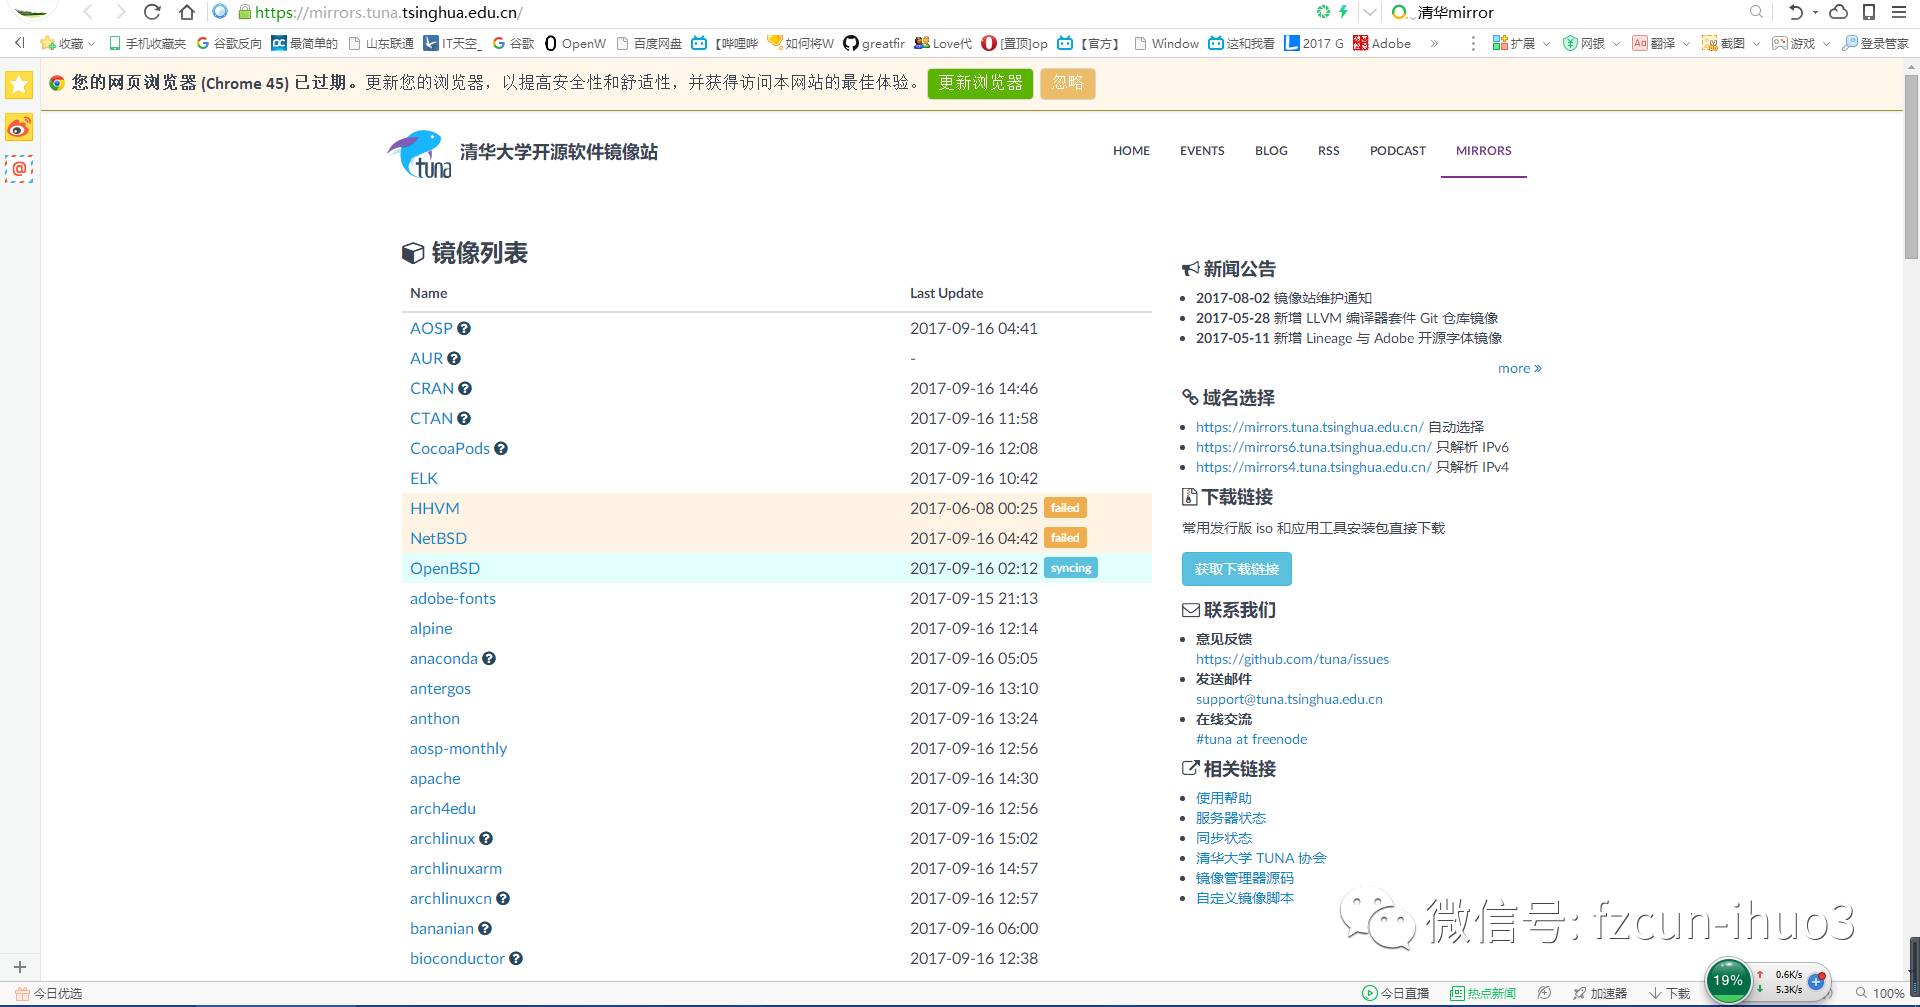Open the PODCAST nav item

click(1398, 151)
